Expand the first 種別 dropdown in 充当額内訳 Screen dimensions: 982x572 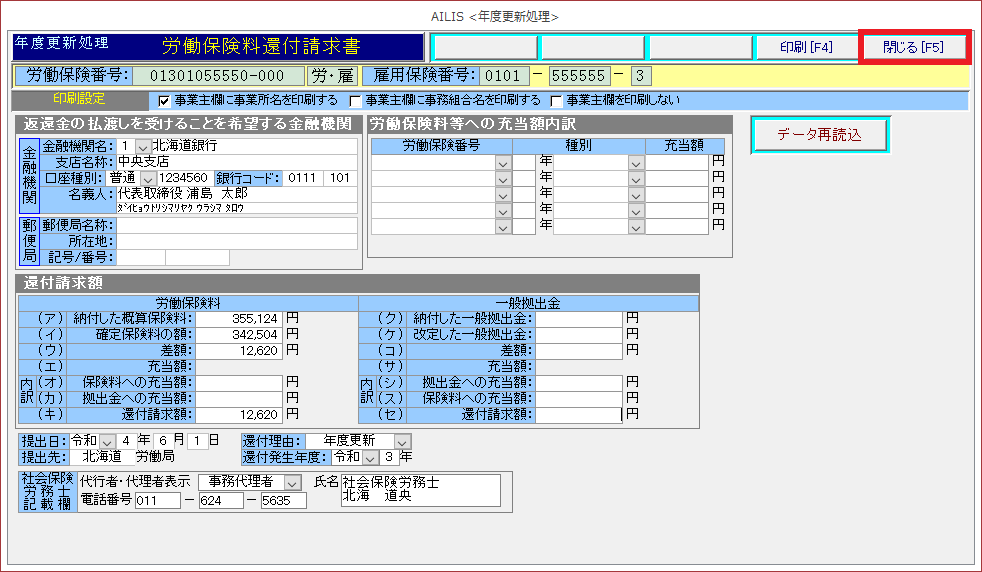click(636, 163)
